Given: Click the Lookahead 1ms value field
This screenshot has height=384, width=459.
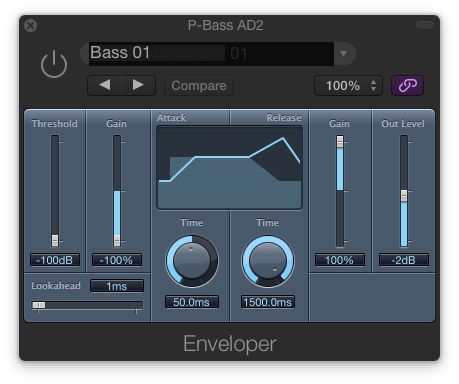Looking at the screenshot, I should click(x=117, y=286).
